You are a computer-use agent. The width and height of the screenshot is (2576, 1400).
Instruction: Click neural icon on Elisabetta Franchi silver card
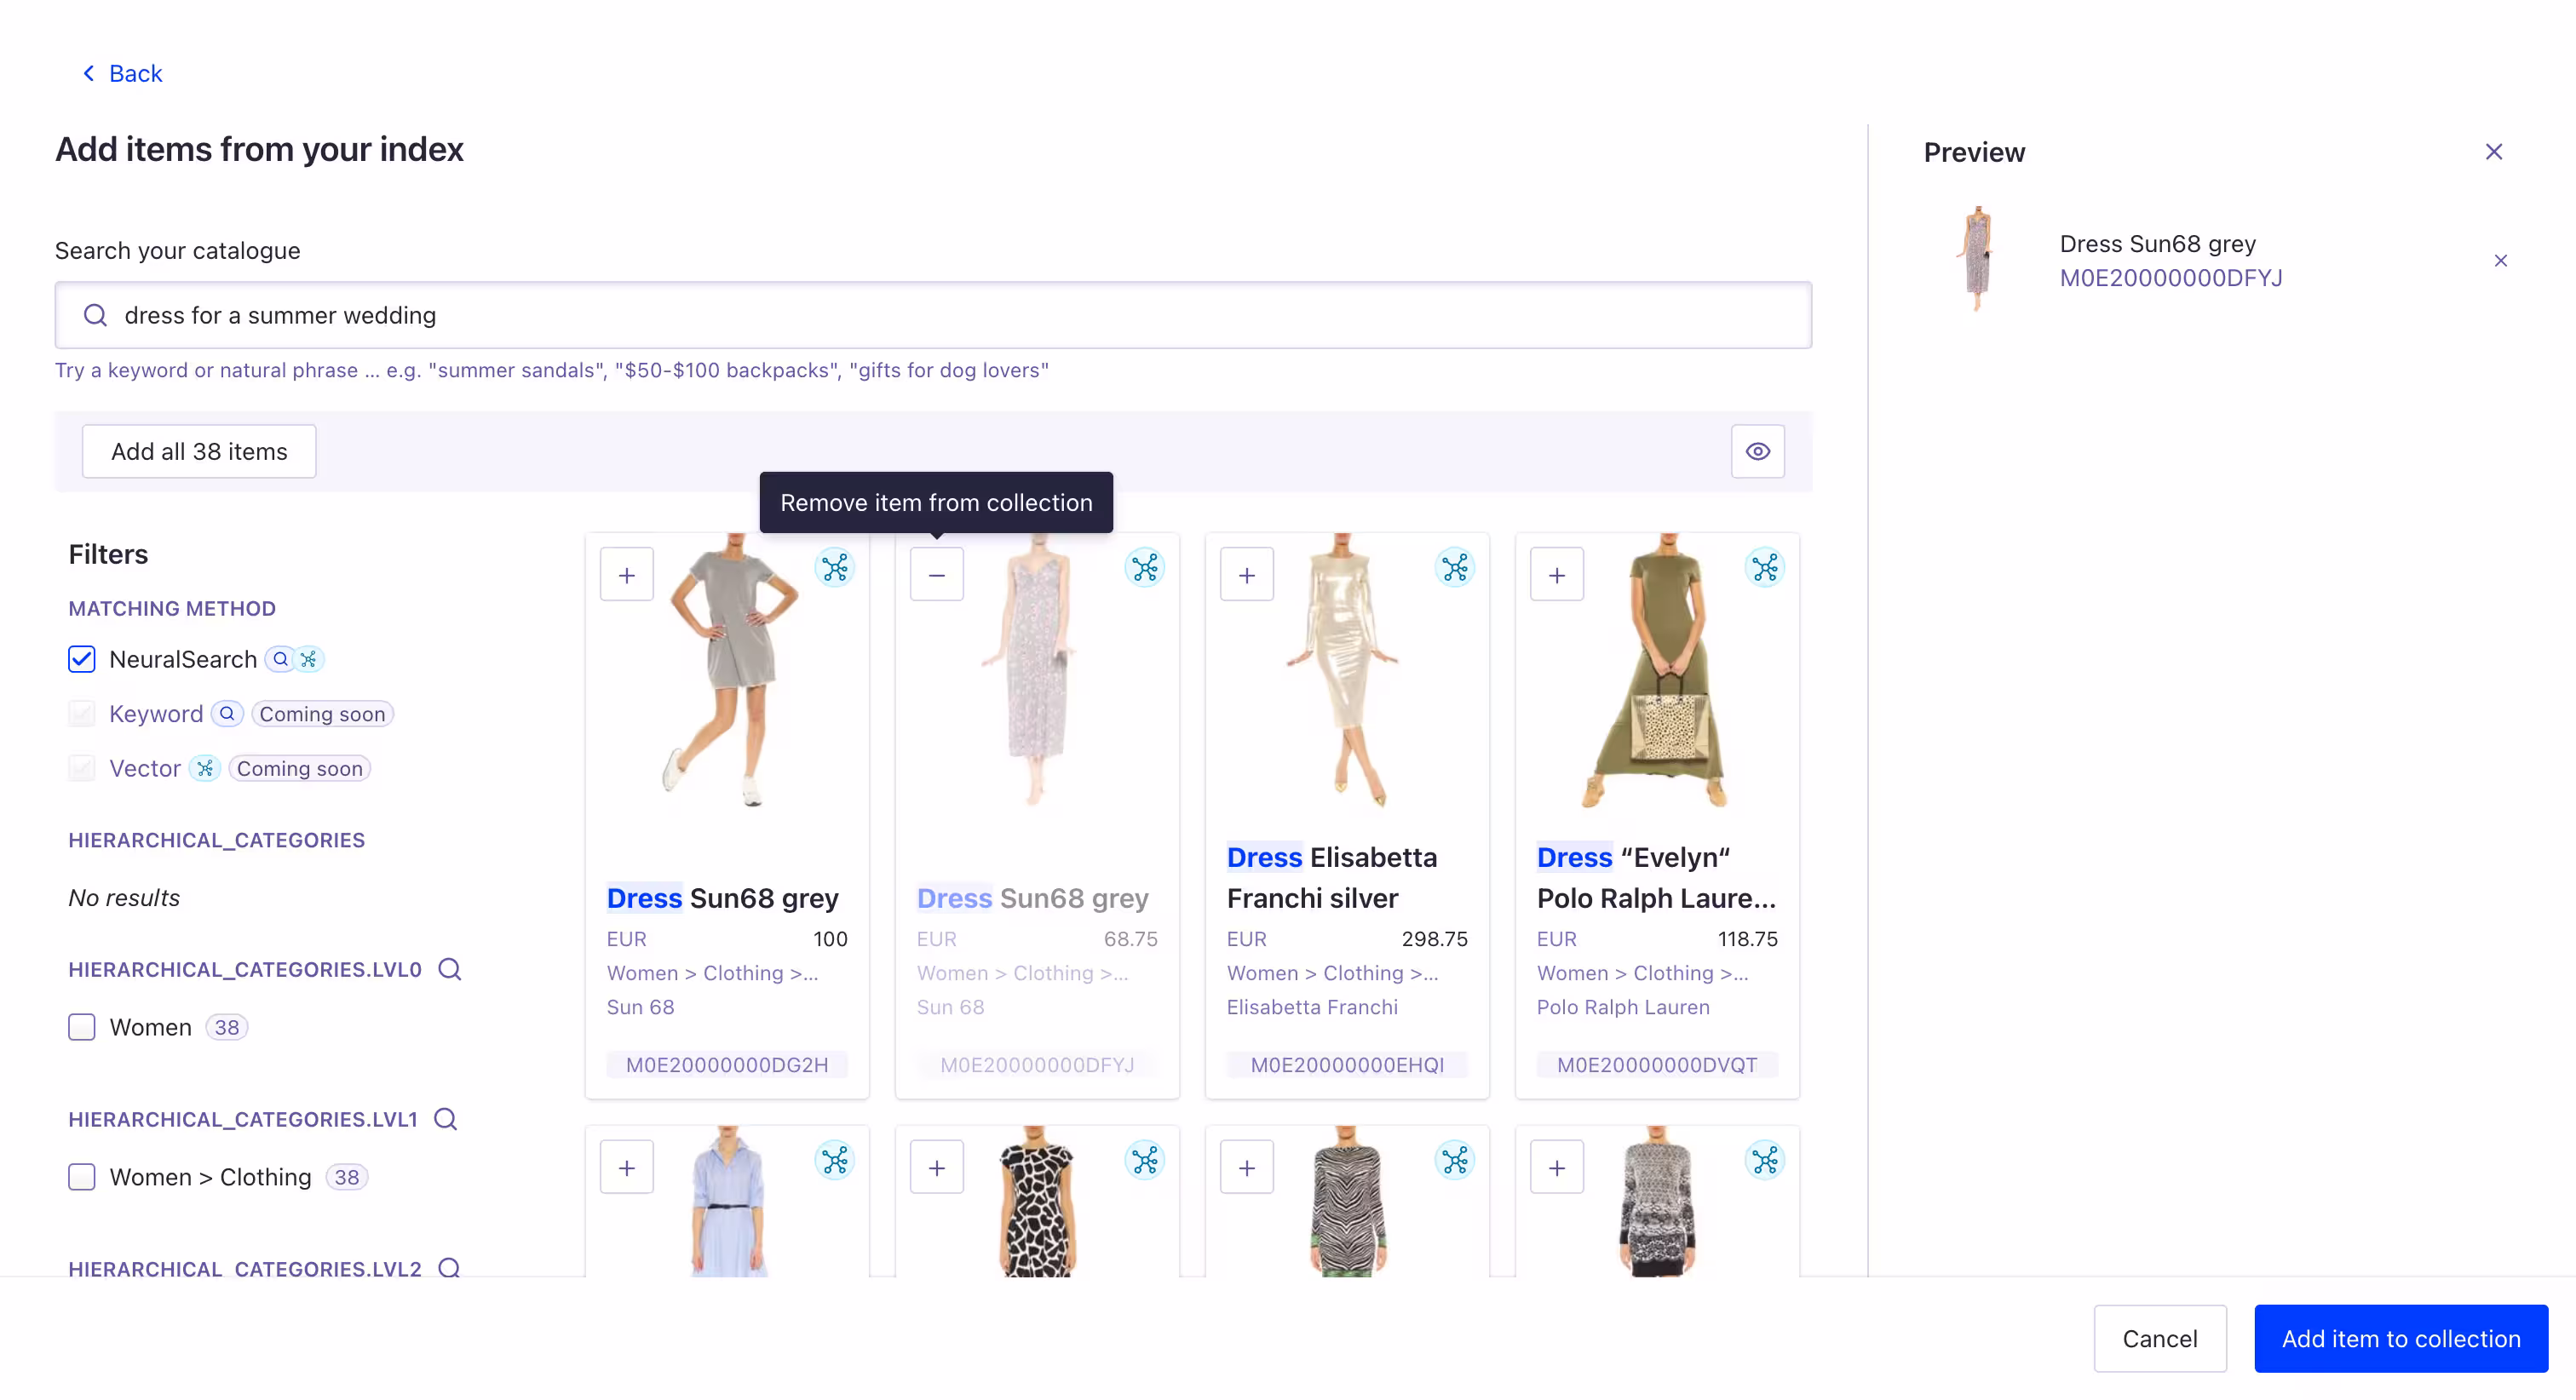[x=1455, y=567]
